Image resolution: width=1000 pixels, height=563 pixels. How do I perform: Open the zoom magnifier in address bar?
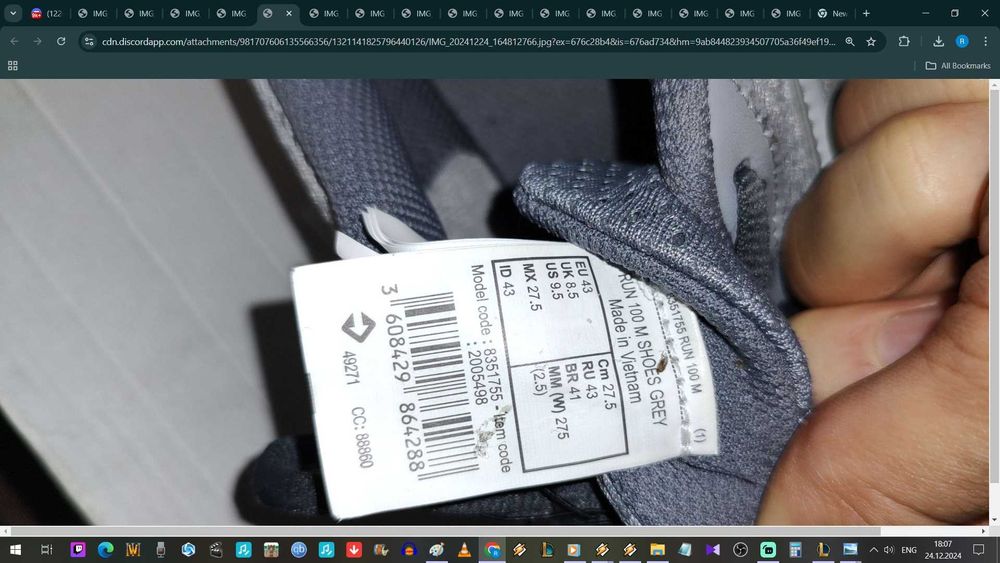tap(850, 41)
